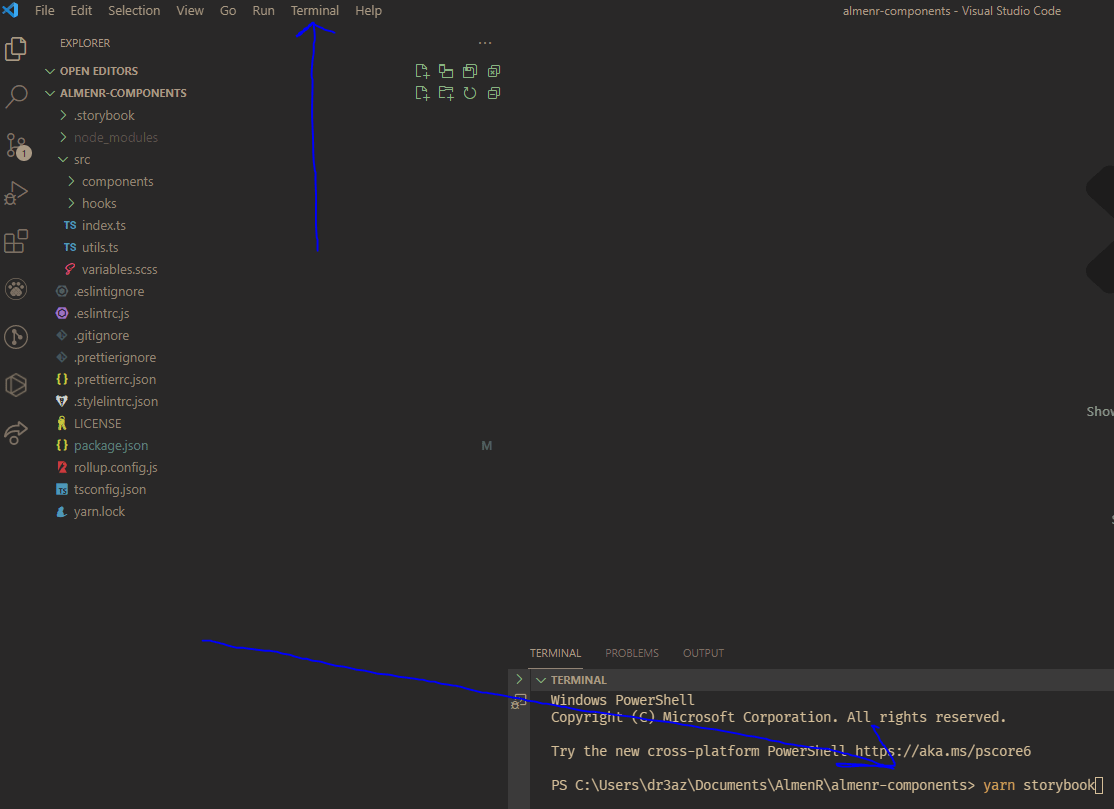Open the Search view in activity bar

(x=16, y=96)
